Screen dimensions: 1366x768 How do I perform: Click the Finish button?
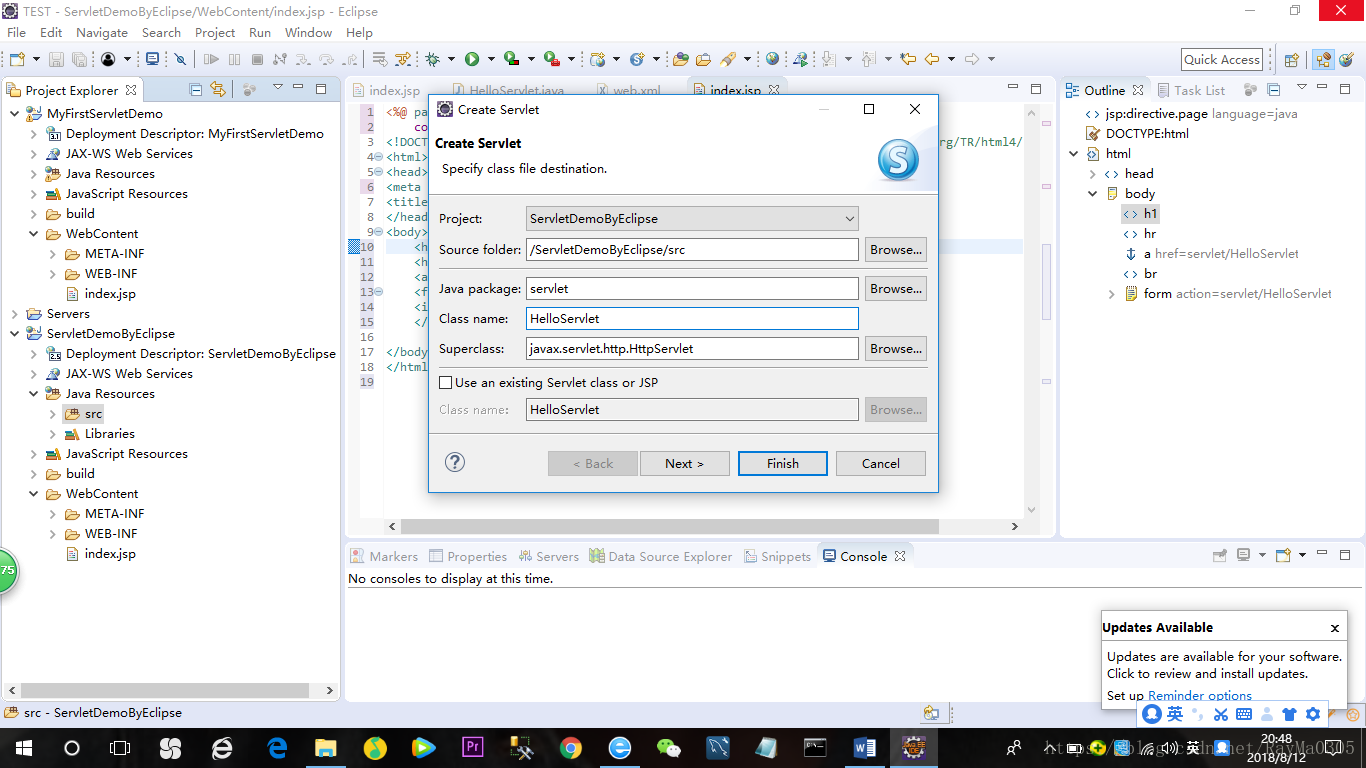(x=782, y=463)
